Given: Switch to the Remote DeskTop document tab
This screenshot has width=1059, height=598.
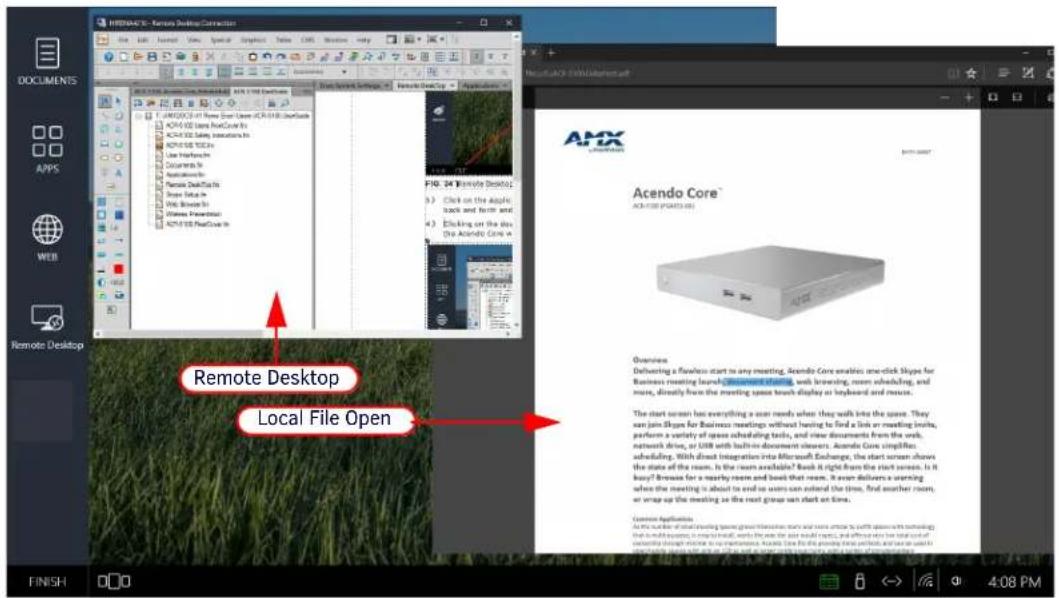Looking at the screenshot, I should tap(425, 86).
